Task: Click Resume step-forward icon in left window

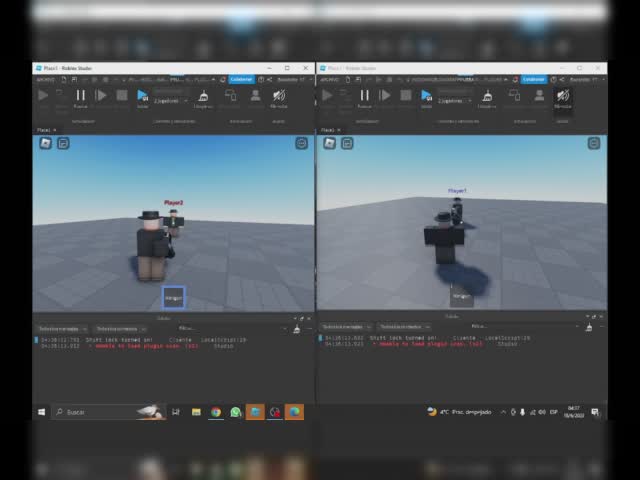Action: click(100, 96)
